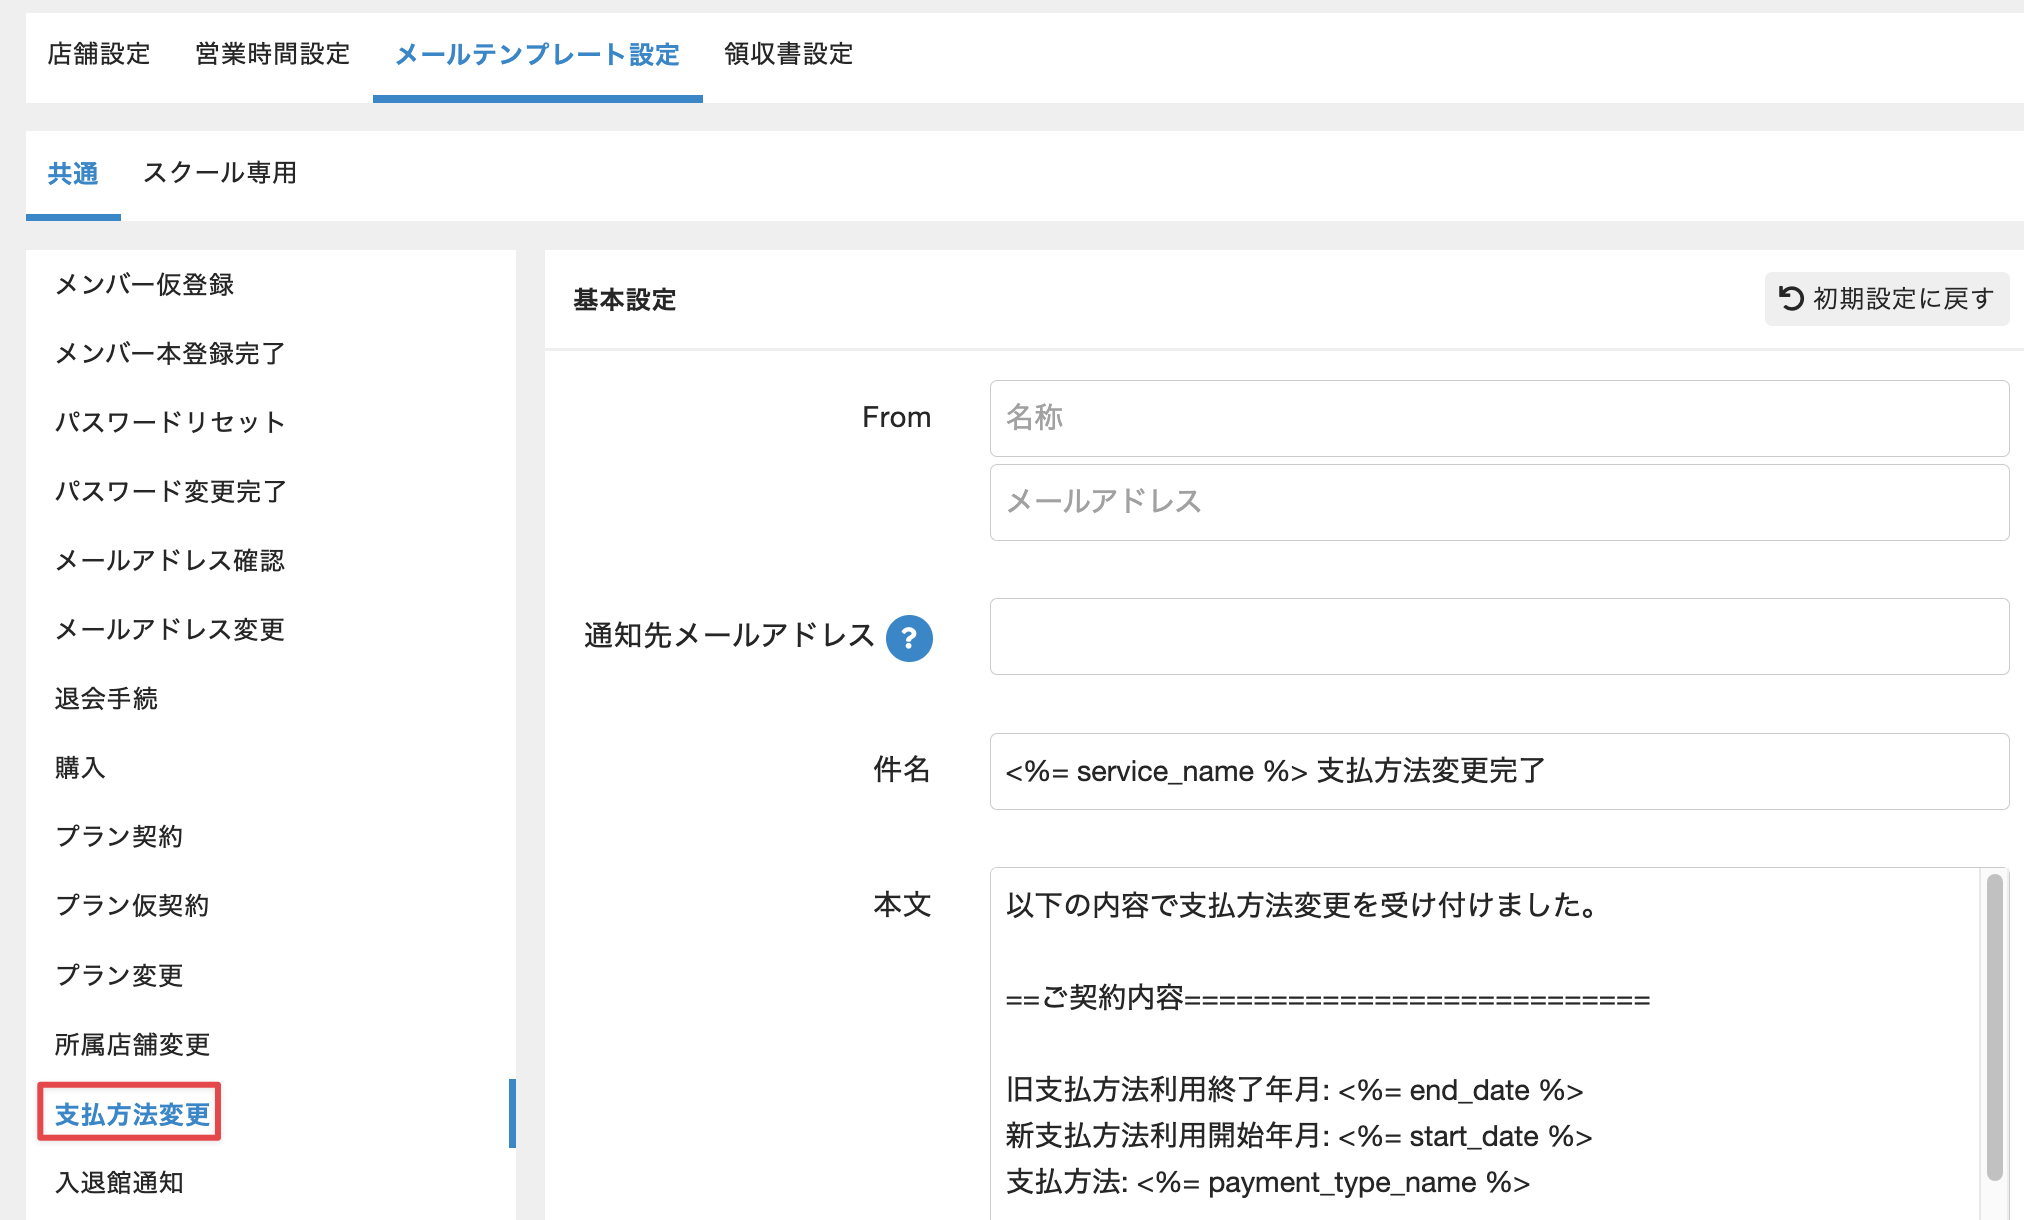
Task: Switch to 営業時間設定 tab
Action: pyautogui.click(x=273, y=54)
